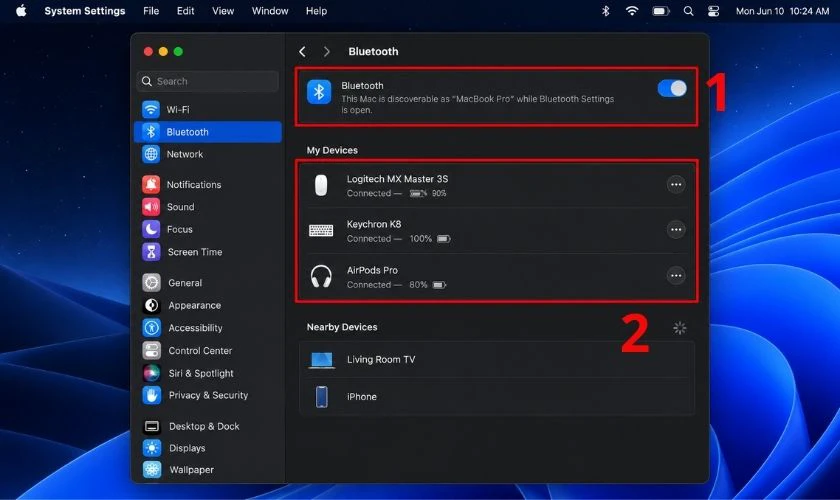This screenshot has height=500, width=840.
Task: Click the General gear icon
Action: coord(152,282)
